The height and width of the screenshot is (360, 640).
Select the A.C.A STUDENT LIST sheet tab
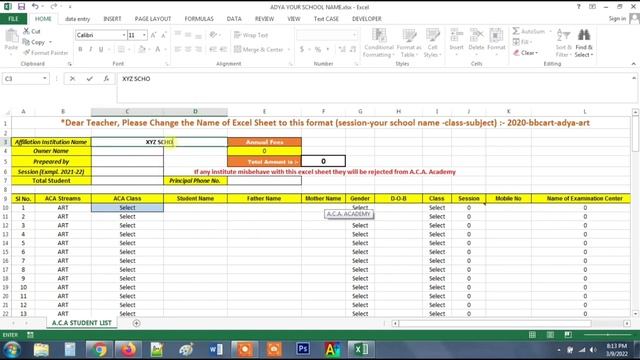[x=81, y=323]
